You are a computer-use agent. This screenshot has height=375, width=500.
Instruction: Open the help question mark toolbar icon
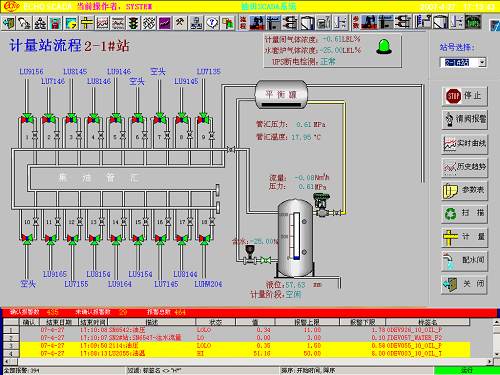pyautogui.click(x=212, y=23)
